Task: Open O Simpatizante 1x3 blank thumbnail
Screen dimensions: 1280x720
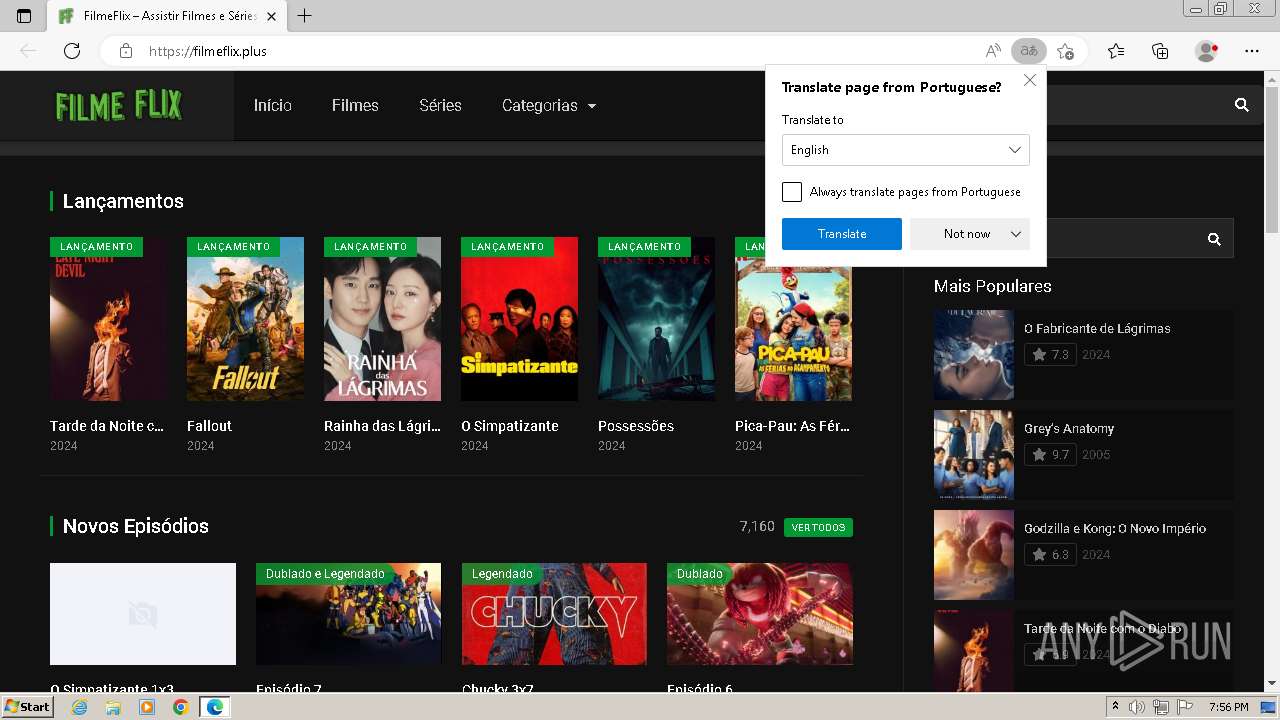Action: tap(143, 614)
